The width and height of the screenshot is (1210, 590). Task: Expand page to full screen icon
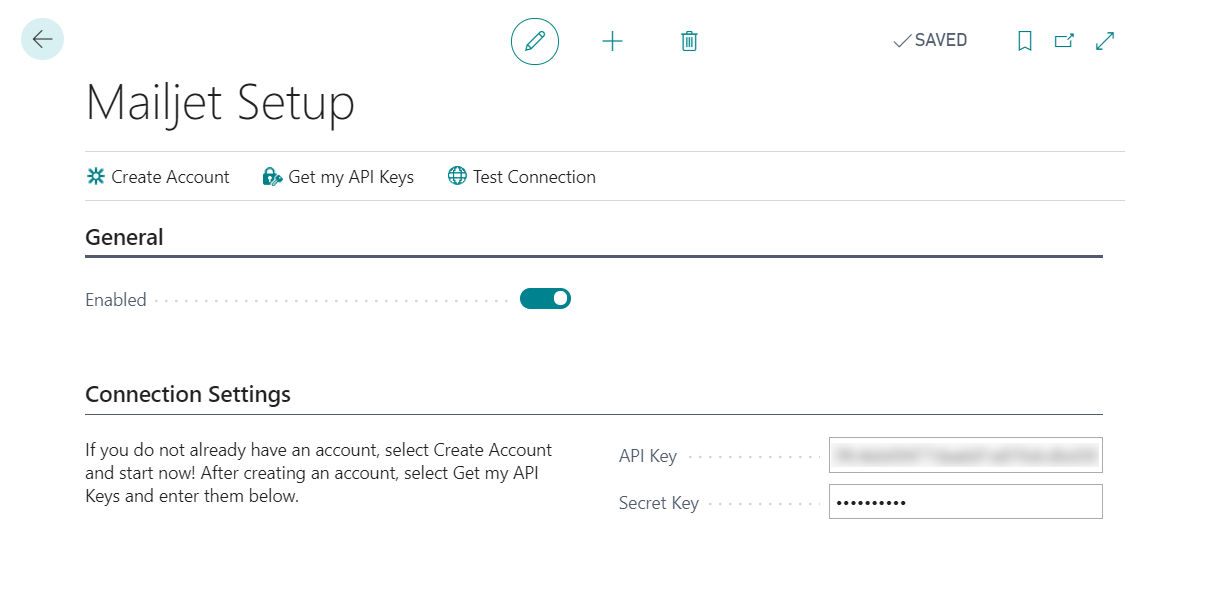pos(1105,41)
